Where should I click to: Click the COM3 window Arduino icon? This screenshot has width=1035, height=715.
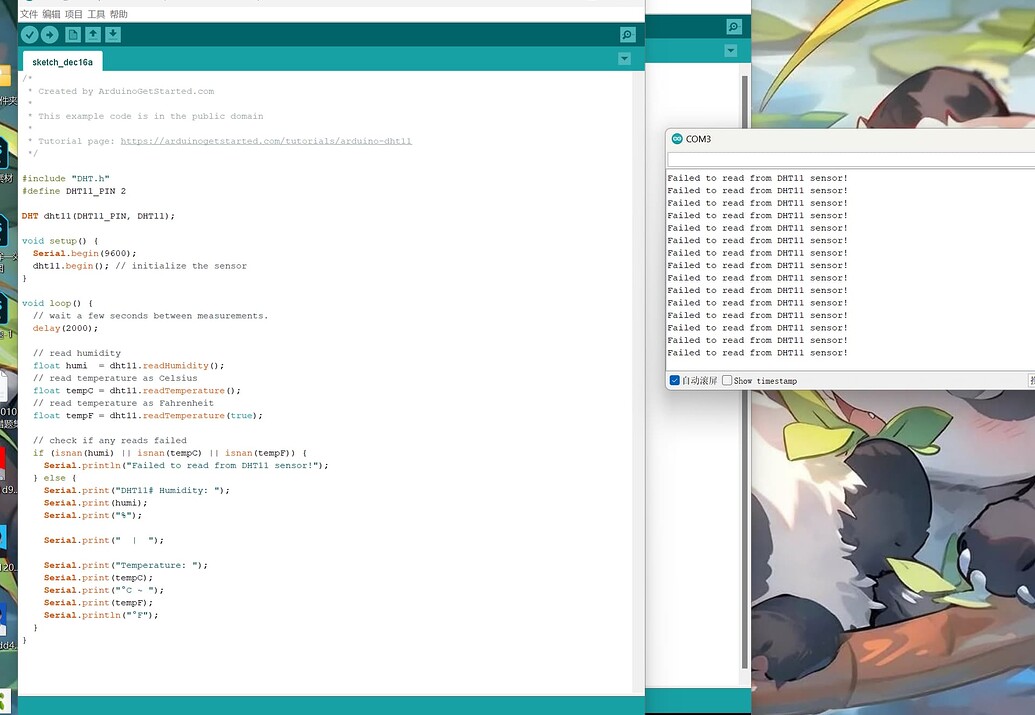coord(677,139)
